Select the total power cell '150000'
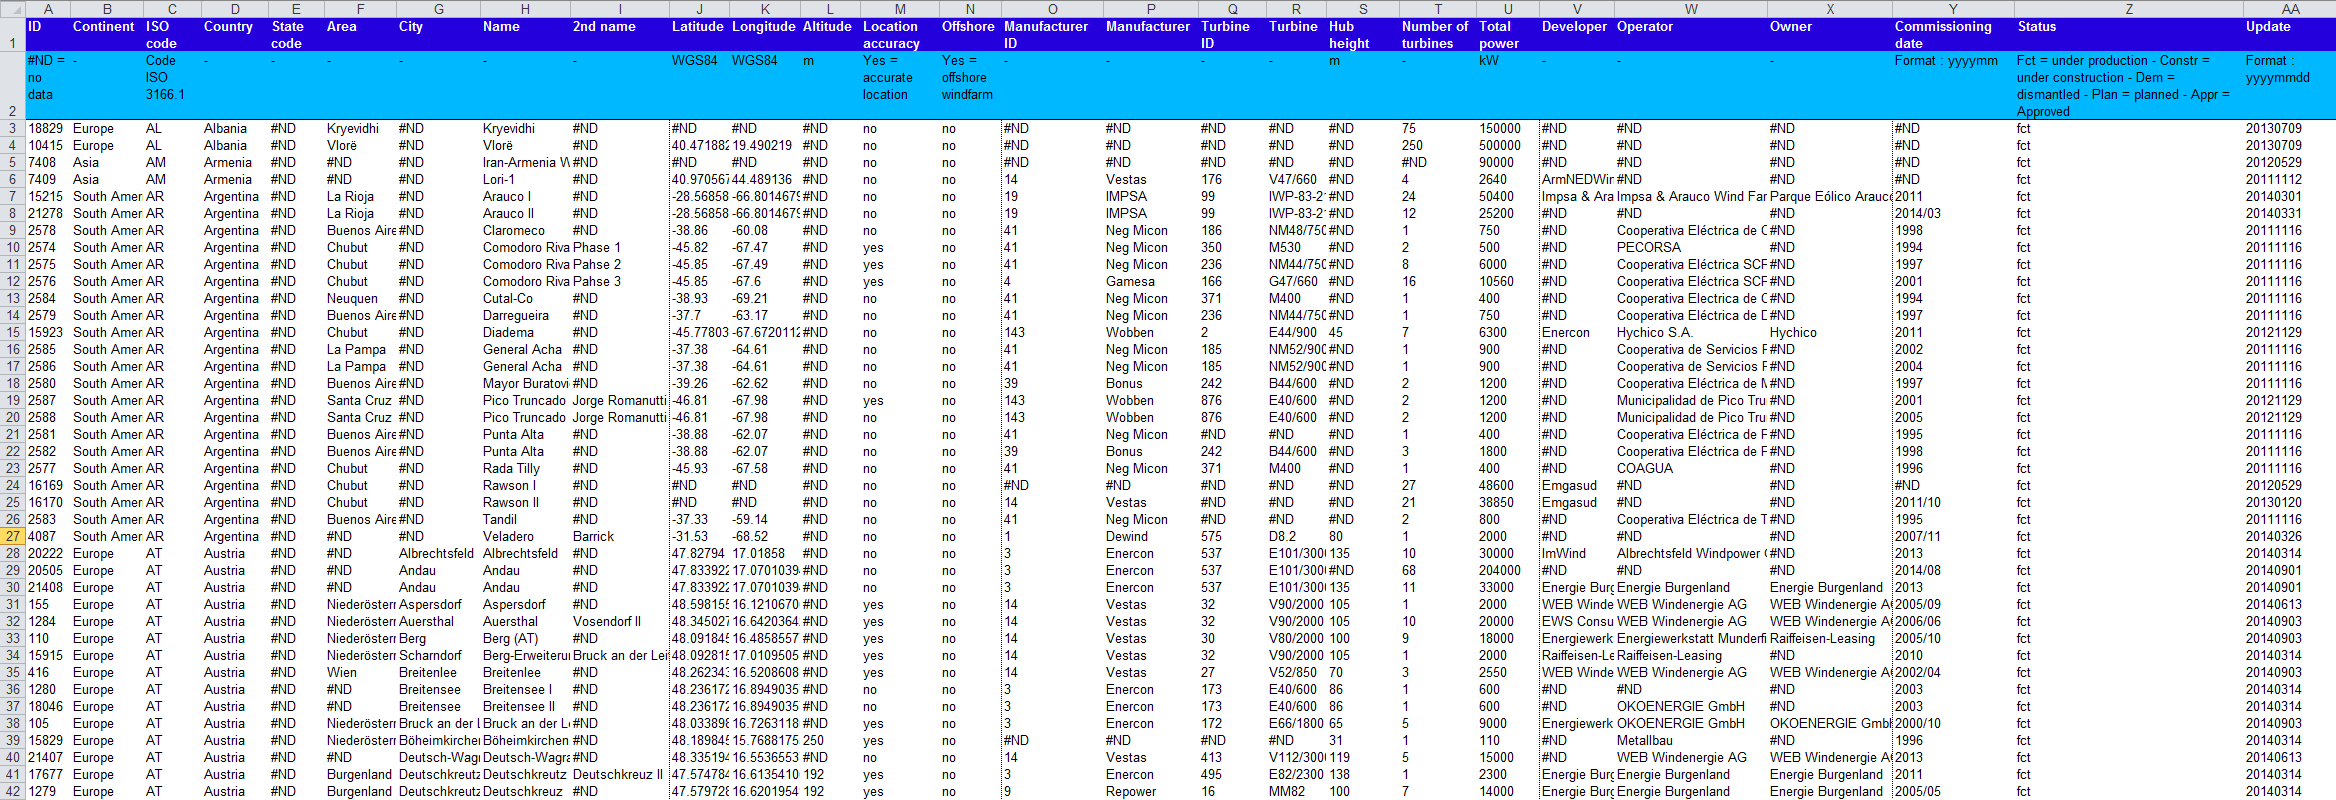 (x=1508, y=128)
